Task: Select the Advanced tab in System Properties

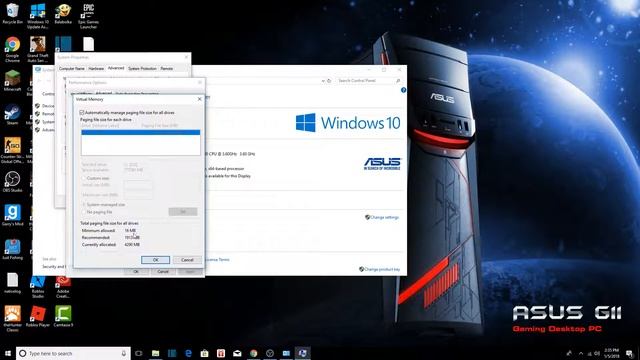Action: pyautogui.click(x=116, y=68)
